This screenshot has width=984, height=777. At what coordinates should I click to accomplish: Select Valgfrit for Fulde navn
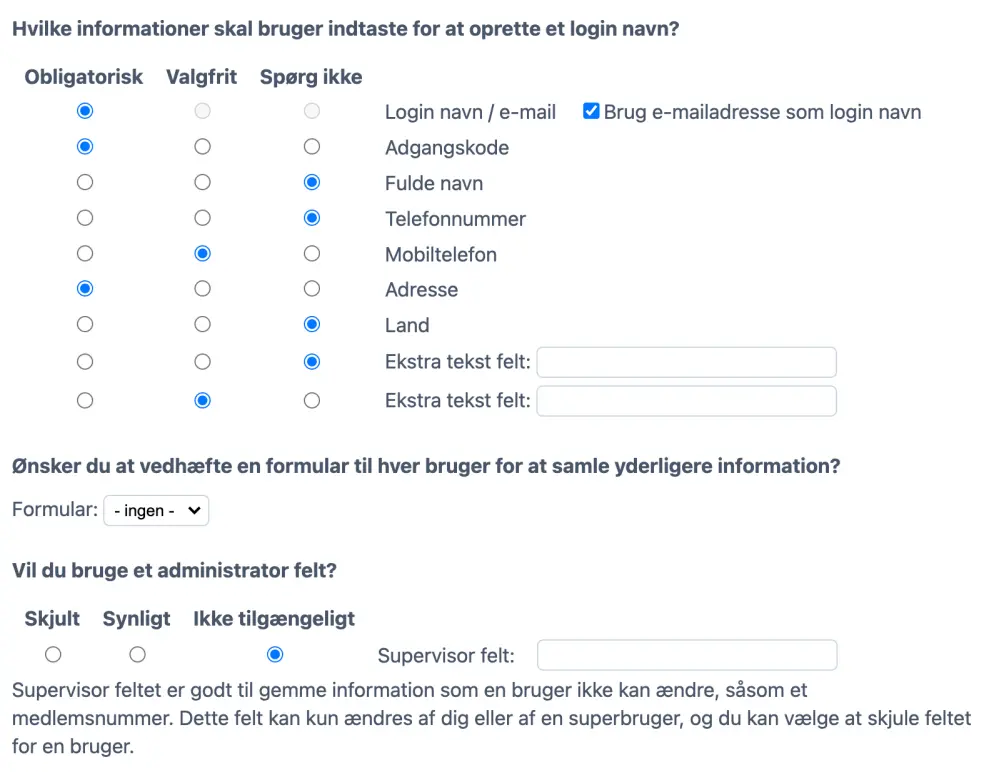pos(202,182)
